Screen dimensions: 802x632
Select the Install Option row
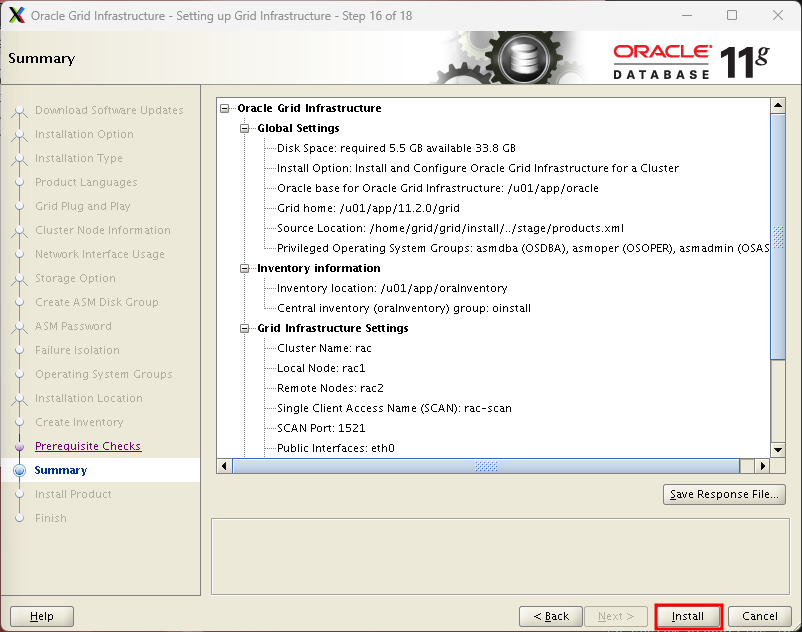[x=478, y=168]
